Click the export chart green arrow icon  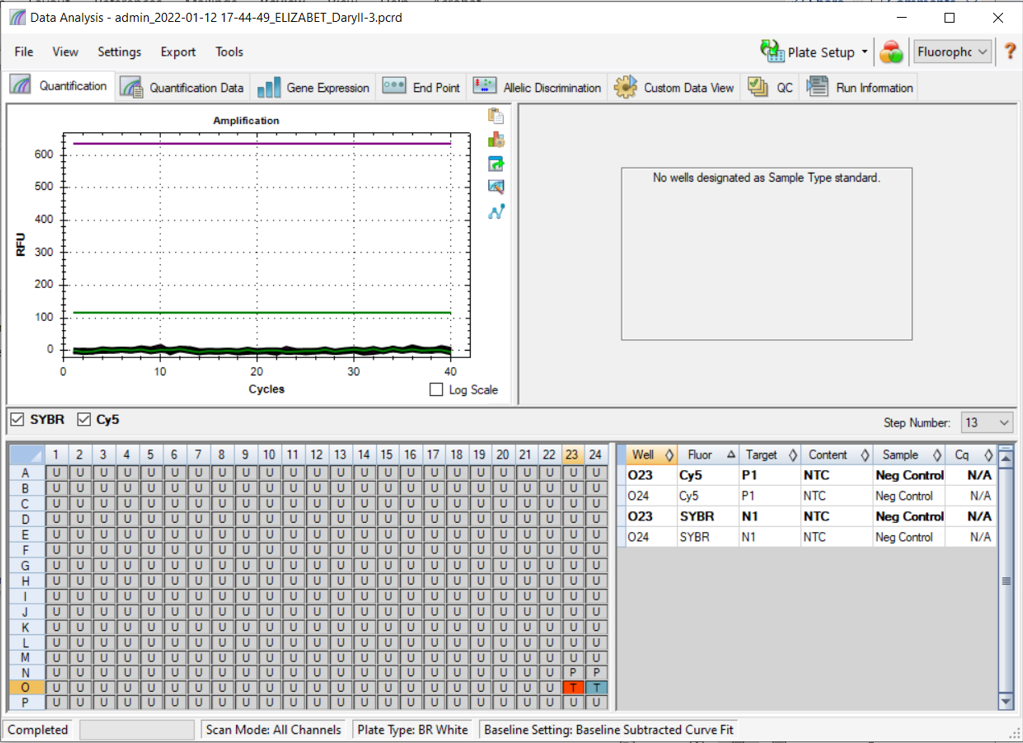click(496, 163)
